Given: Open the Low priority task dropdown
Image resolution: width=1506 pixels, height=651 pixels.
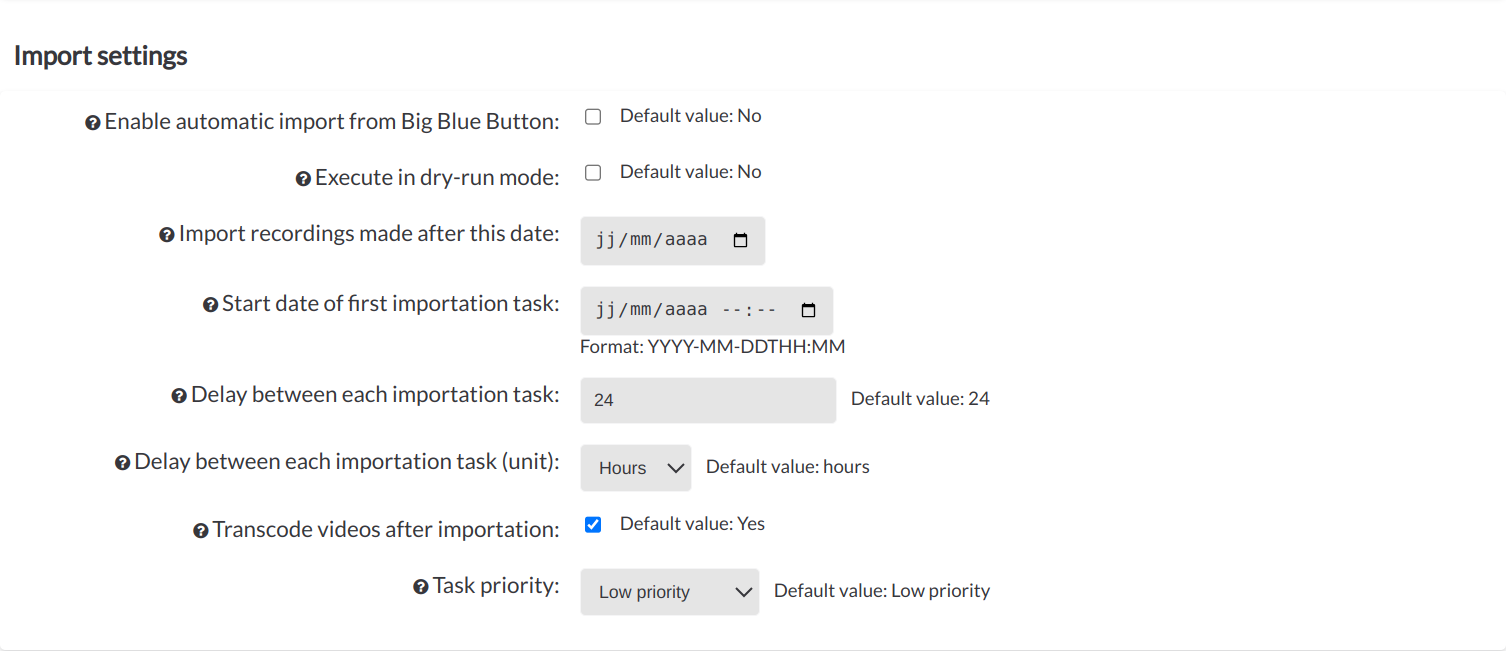Looking at the screenshot, I should 670,592.
